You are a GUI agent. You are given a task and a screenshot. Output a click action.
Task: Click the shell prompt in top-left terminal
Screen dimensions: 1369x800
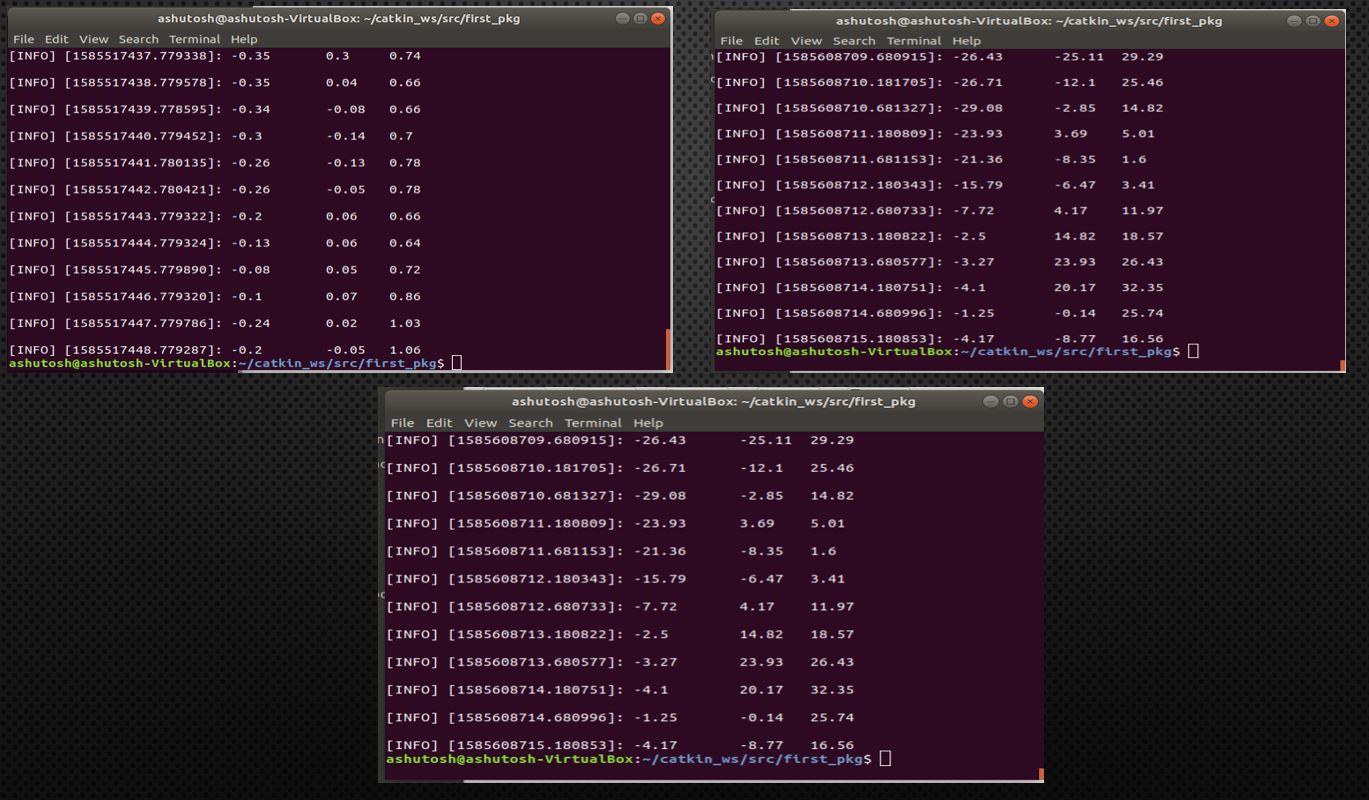[x=226, y=362]
